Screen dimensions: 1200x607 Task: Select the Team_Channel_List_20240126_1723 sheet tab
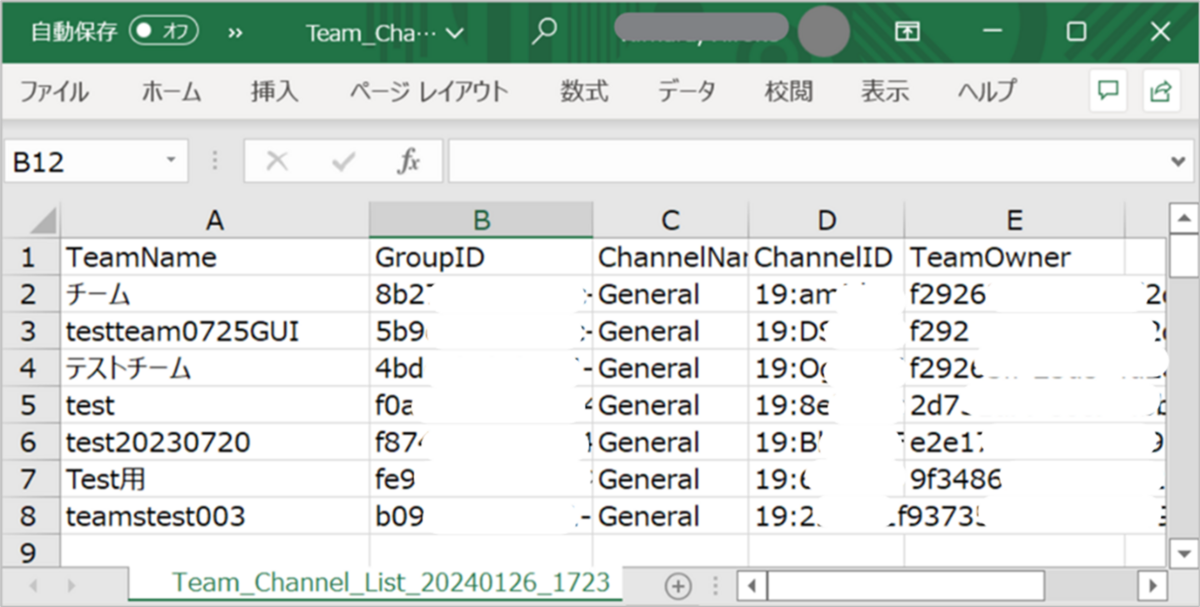tap(390, 583)
